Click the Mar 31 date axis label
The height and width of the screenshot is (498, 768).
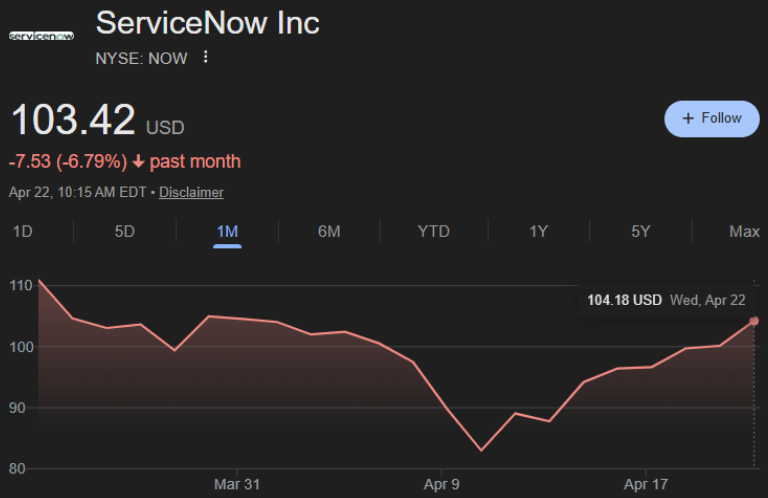click(x=237, y=484)
